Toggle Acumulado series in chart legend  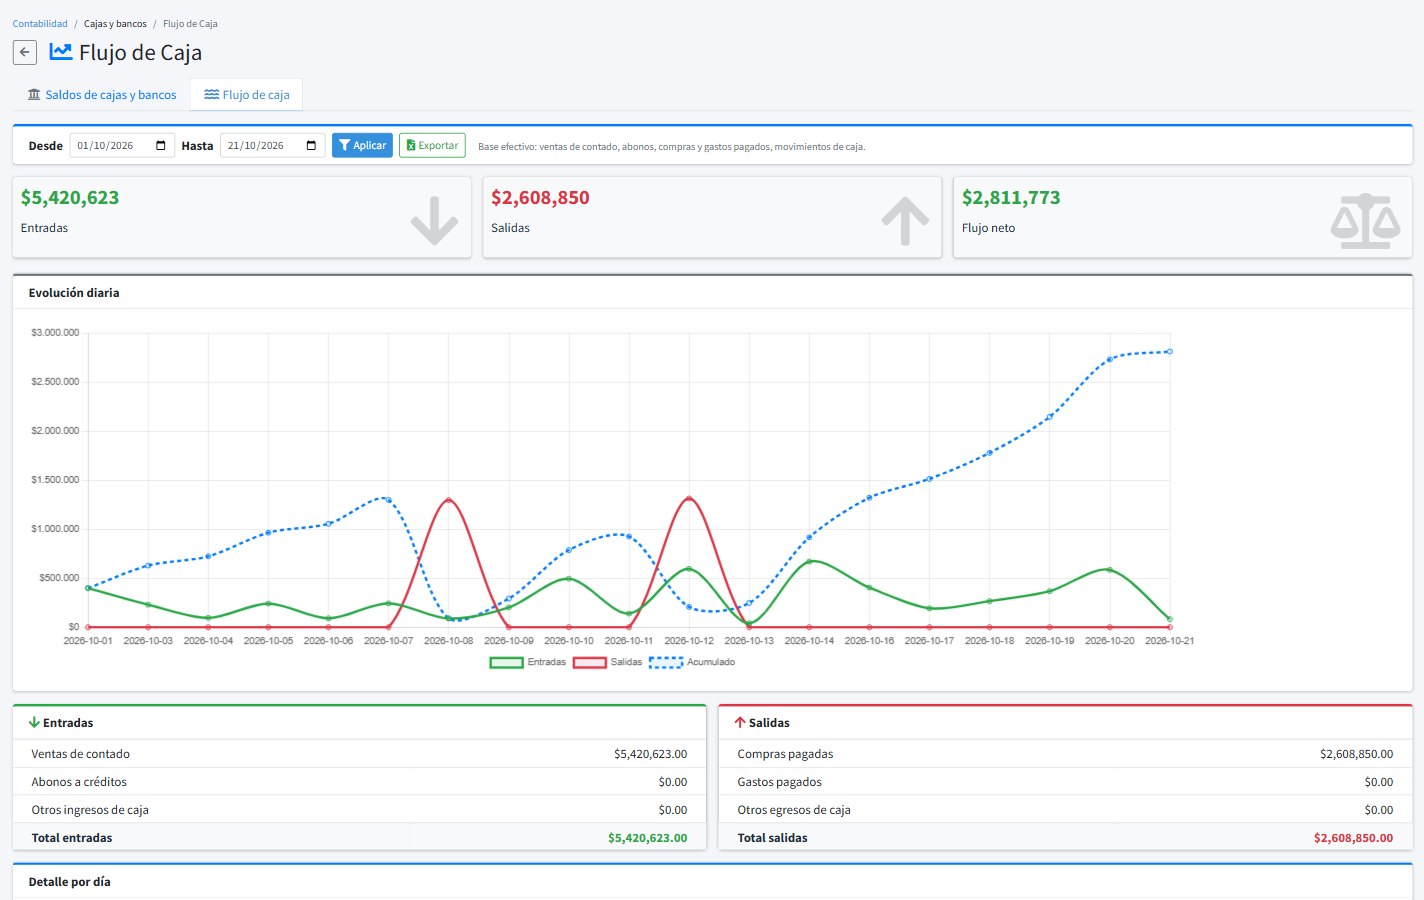pyautogui.click(x=692, y=662)
